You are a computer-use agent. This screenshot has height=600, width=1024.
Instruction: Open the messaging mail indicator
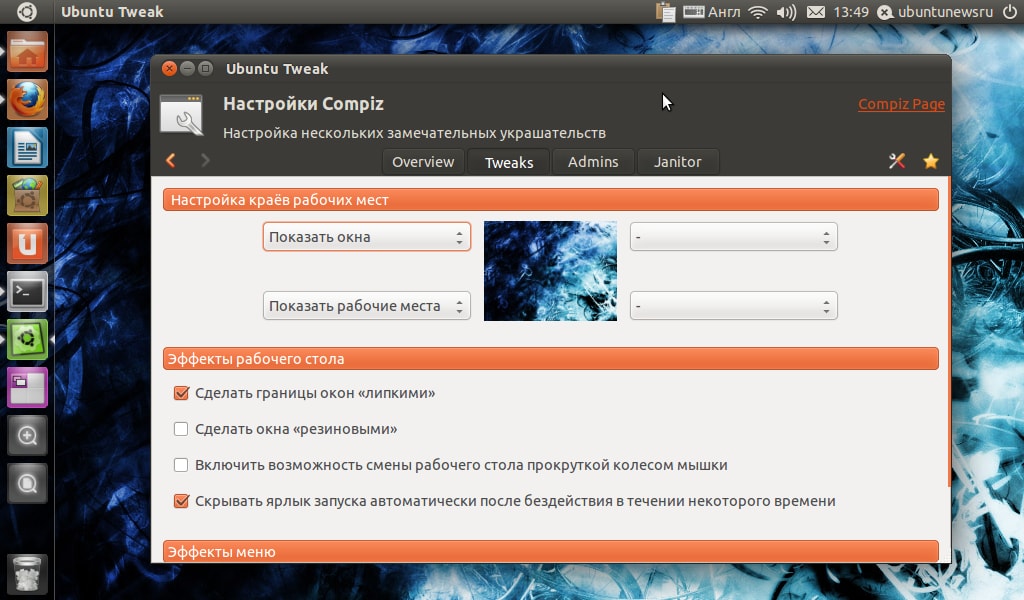point(816,12)
